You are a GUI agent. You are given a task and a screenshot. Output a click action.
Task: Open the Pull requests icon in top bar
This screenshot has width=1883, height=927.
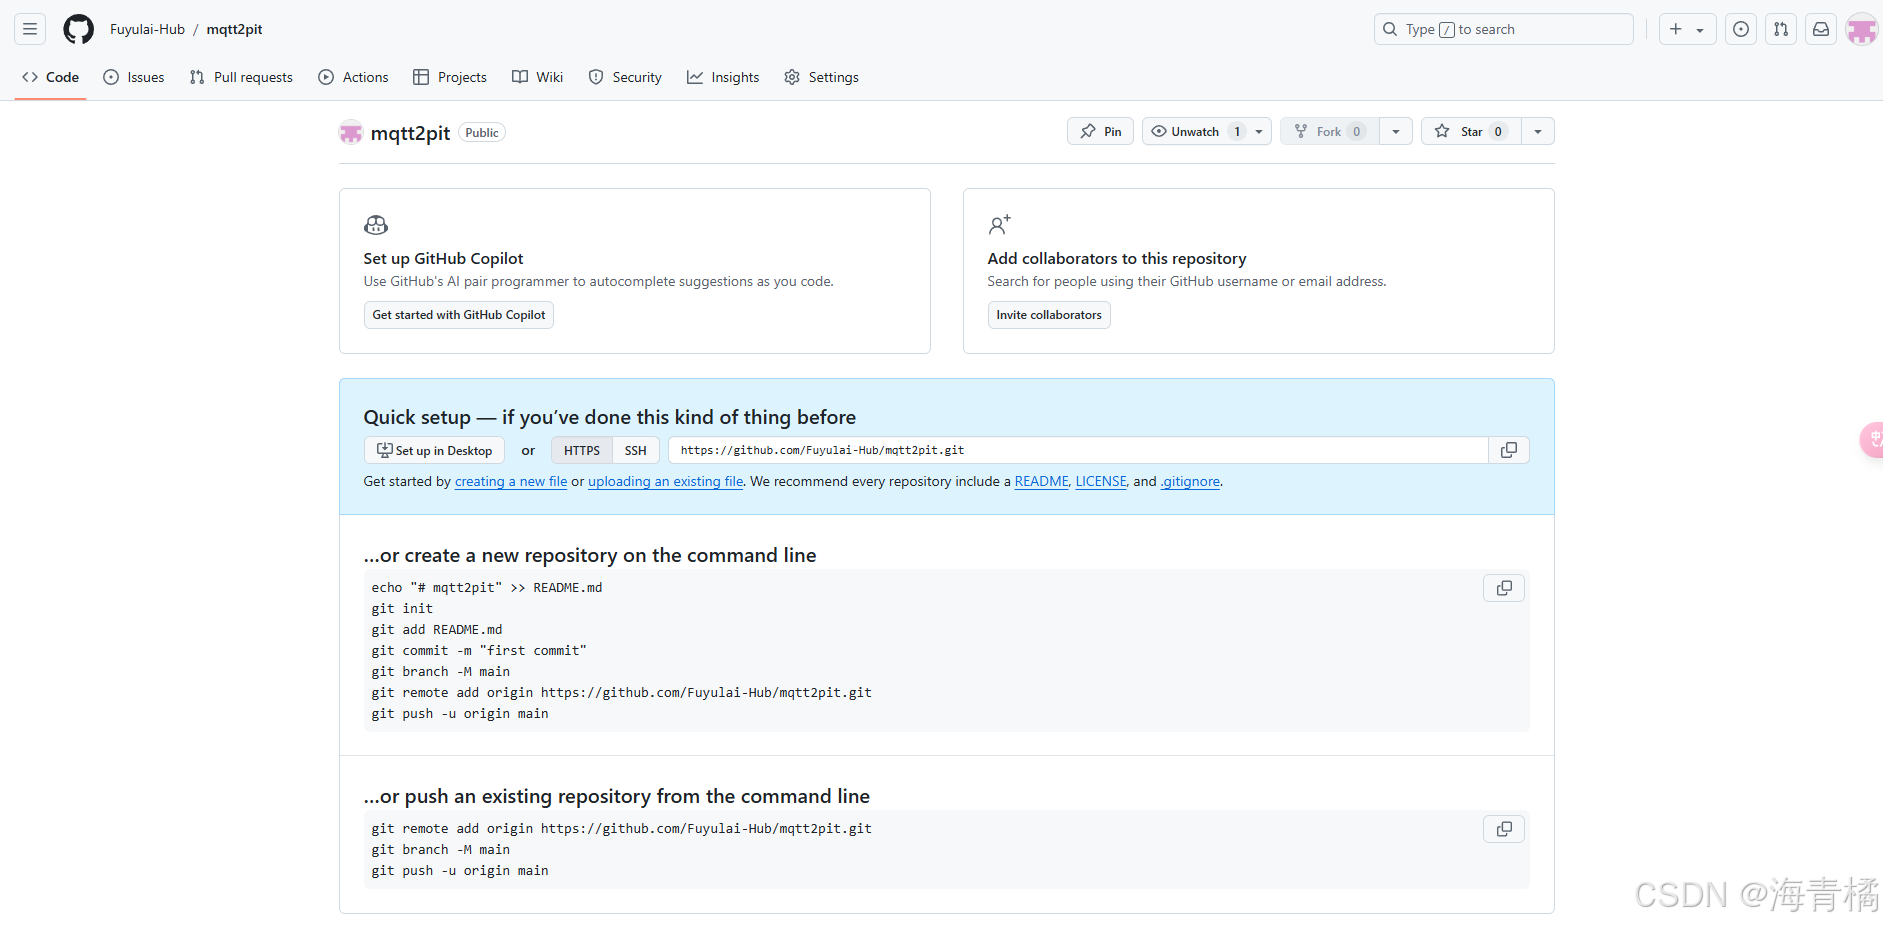point(1781,29)
